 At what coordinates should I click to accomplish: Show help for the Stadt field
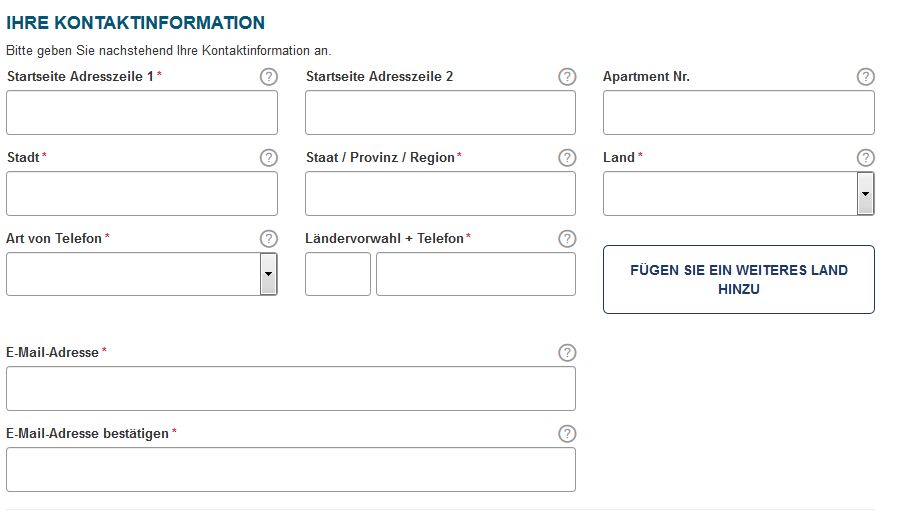click(x=268, y=158)
